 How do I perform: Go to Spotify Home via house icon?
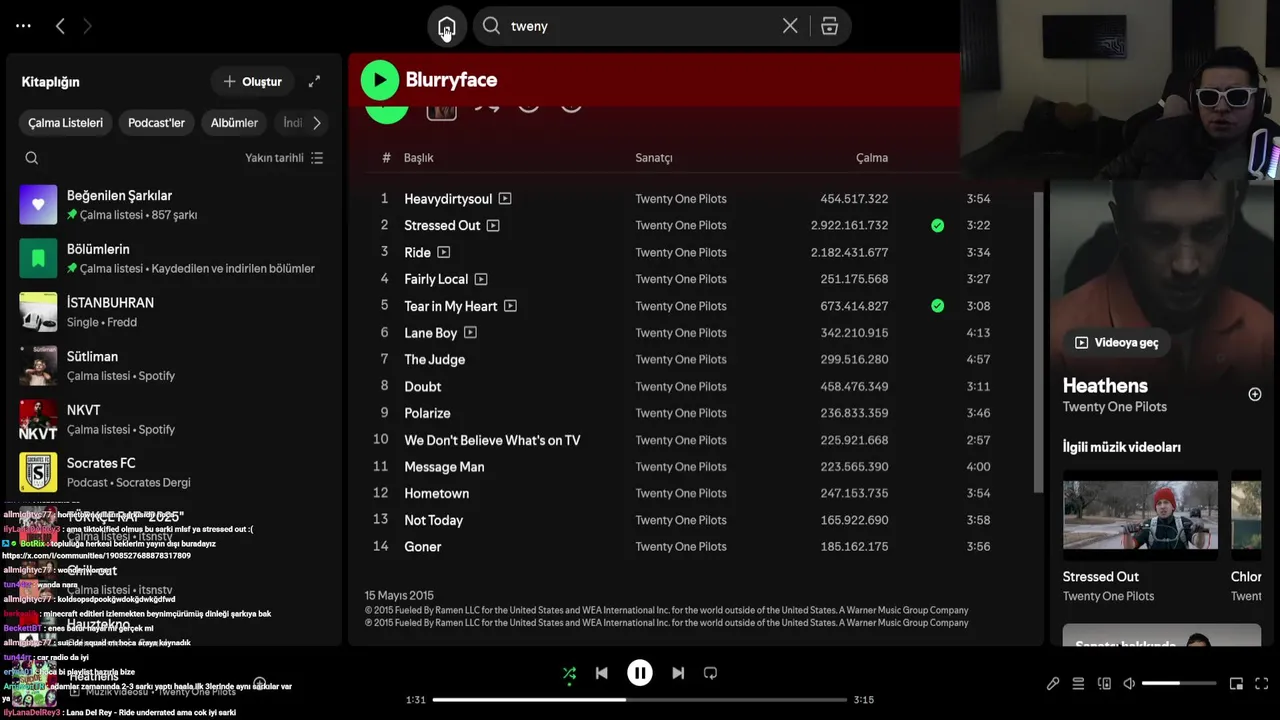pyautogui.click(x=446, y=27)
